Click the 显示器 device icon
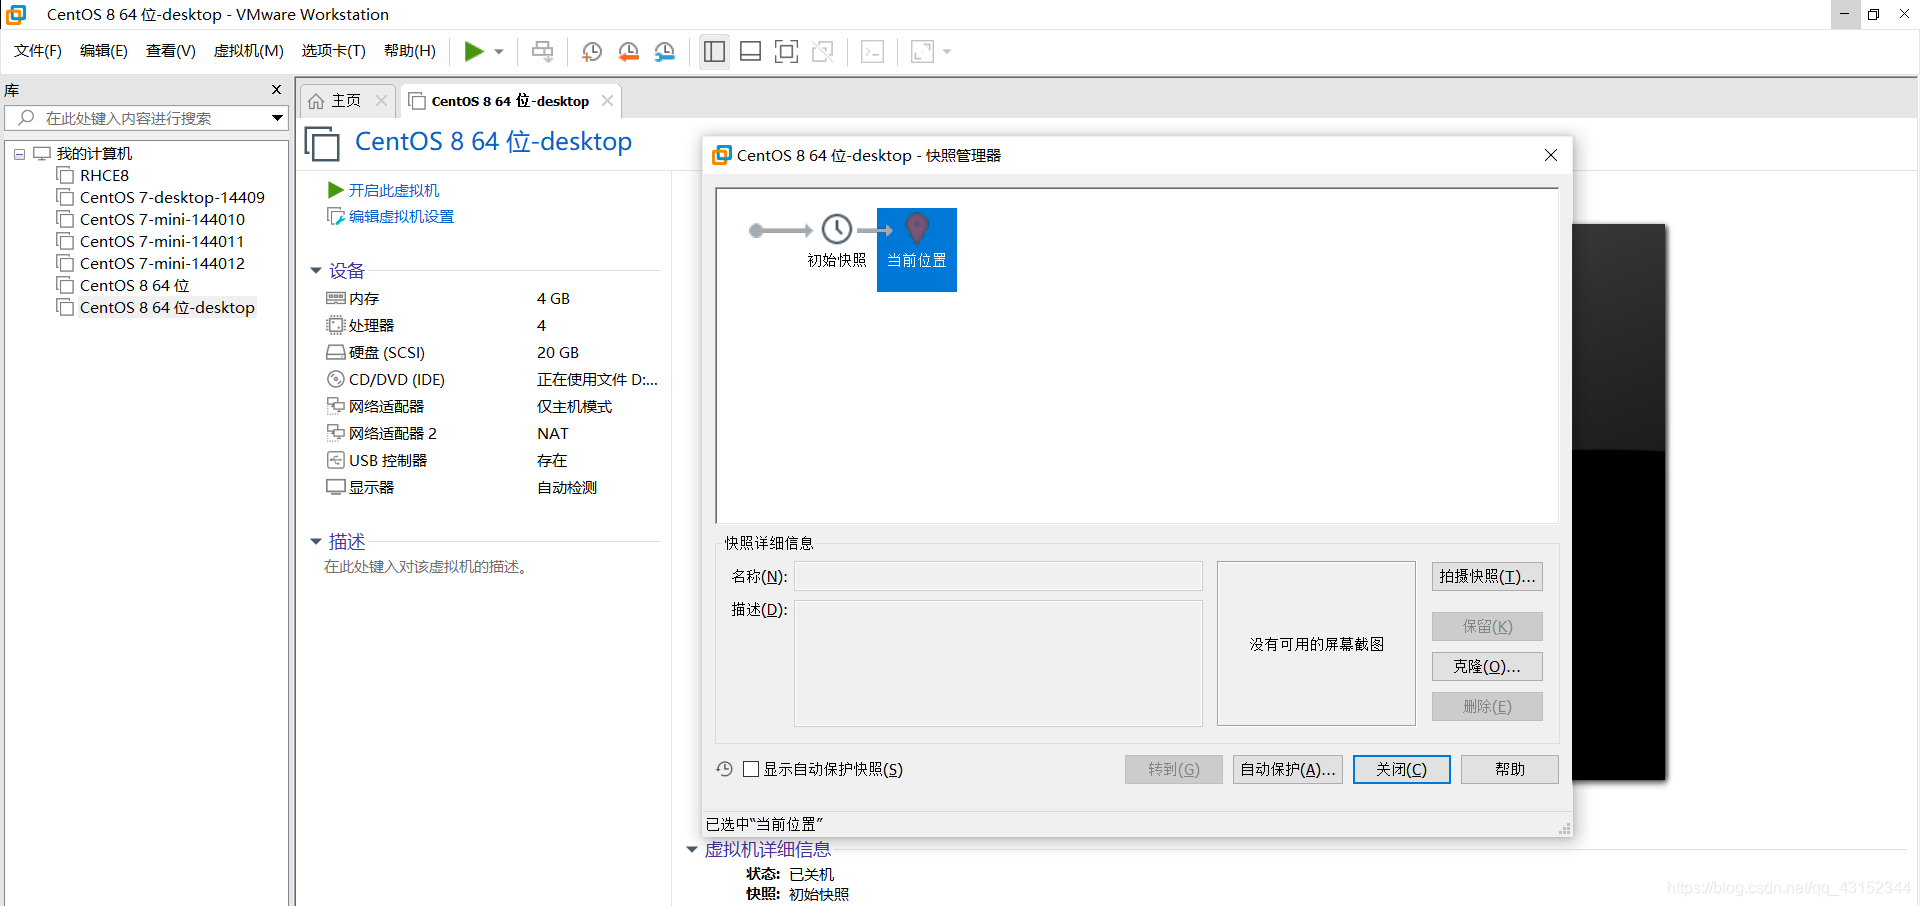The width and height of the screenshot is (1920, 906). [x=336, y=487]
